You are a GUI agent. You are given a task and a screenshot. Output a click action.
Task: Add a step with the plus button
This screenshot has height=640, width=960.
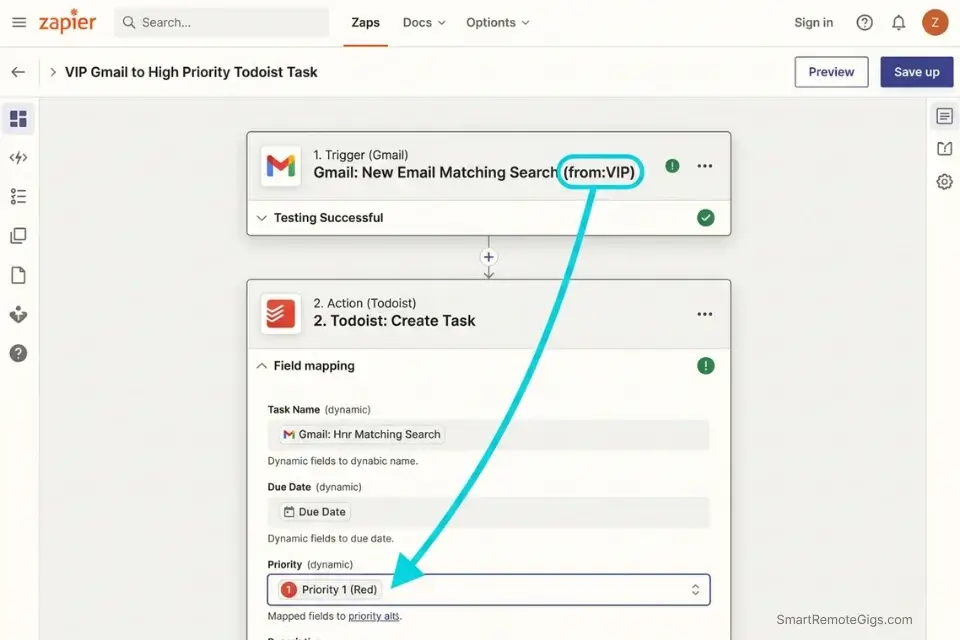[489, 257]
